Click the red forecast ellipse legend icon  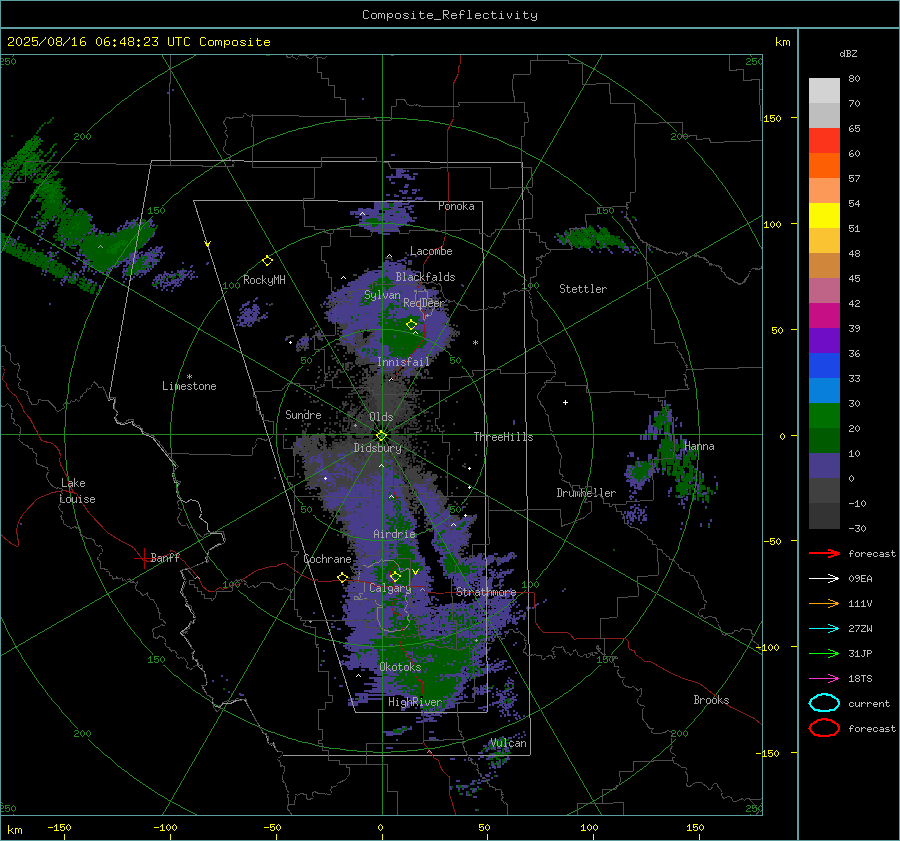tap(824, 727)
